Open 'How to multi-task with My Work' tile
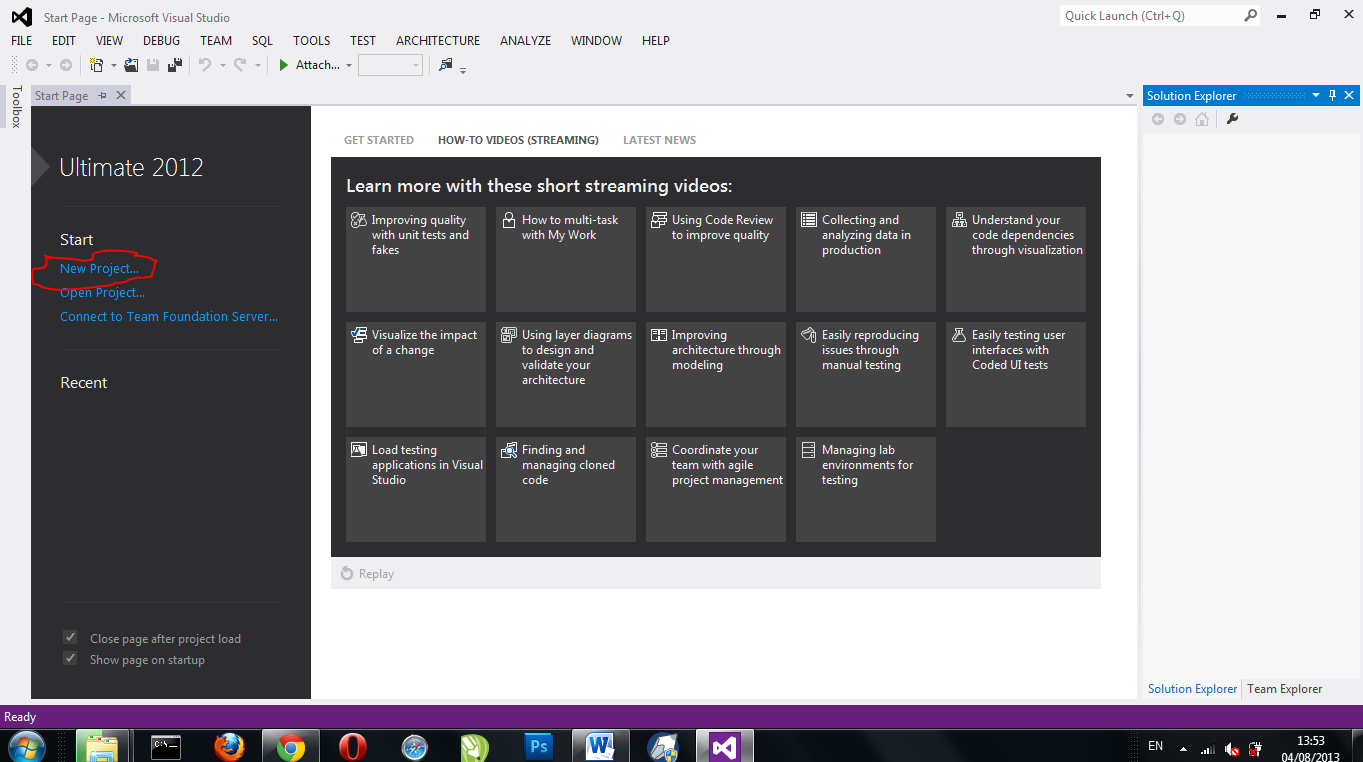 566,260
